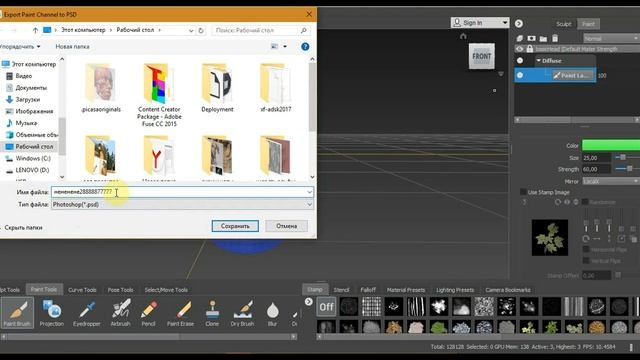Pick the Eyedropper tool
640x360 pixels.
click(87, 313)
